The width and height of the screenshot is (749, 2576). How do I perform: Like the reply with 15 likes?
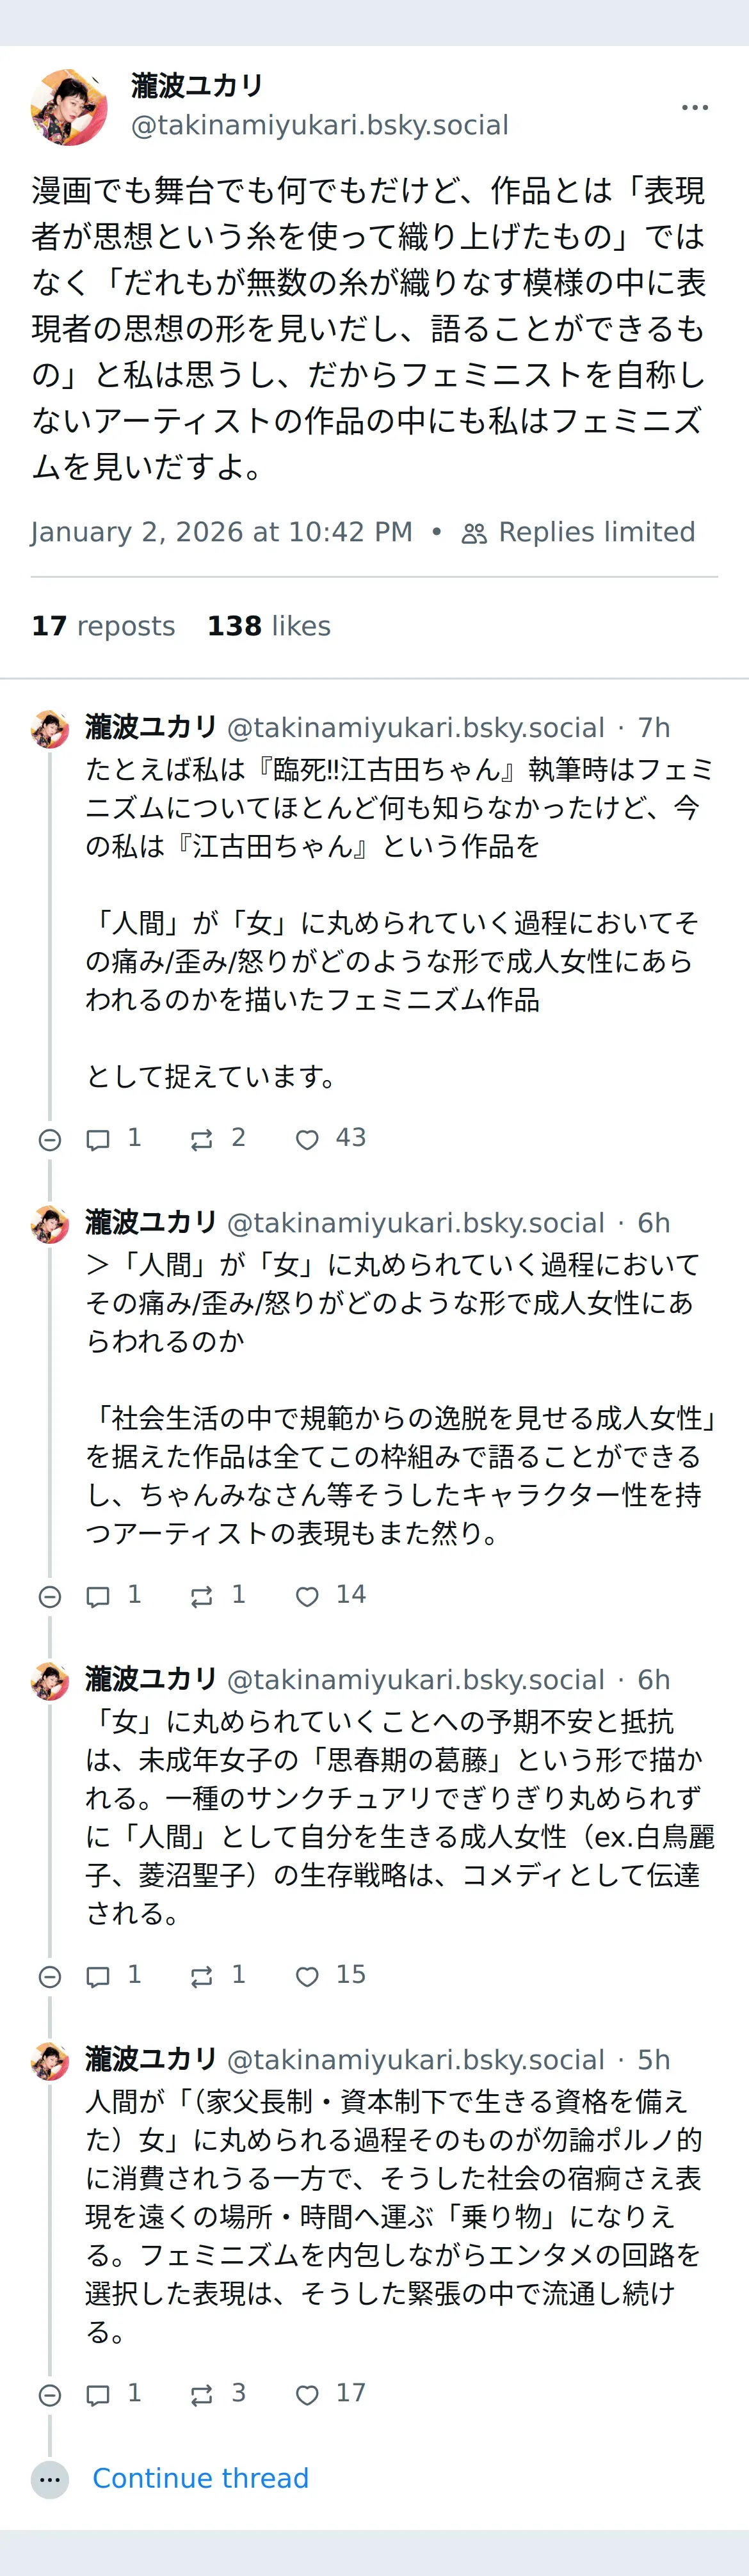coord(307,1976)
